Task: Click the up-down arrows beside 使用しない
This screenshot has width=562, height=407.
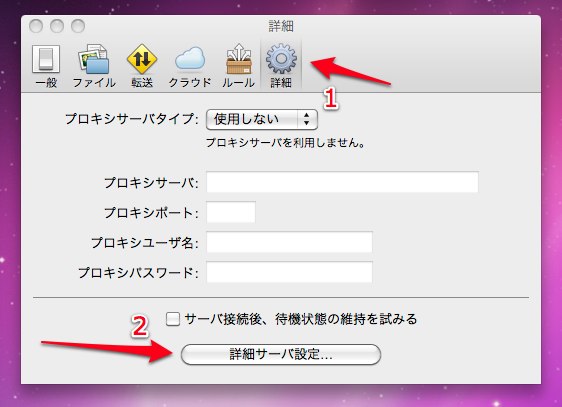Action: click(x=306, y=119)
